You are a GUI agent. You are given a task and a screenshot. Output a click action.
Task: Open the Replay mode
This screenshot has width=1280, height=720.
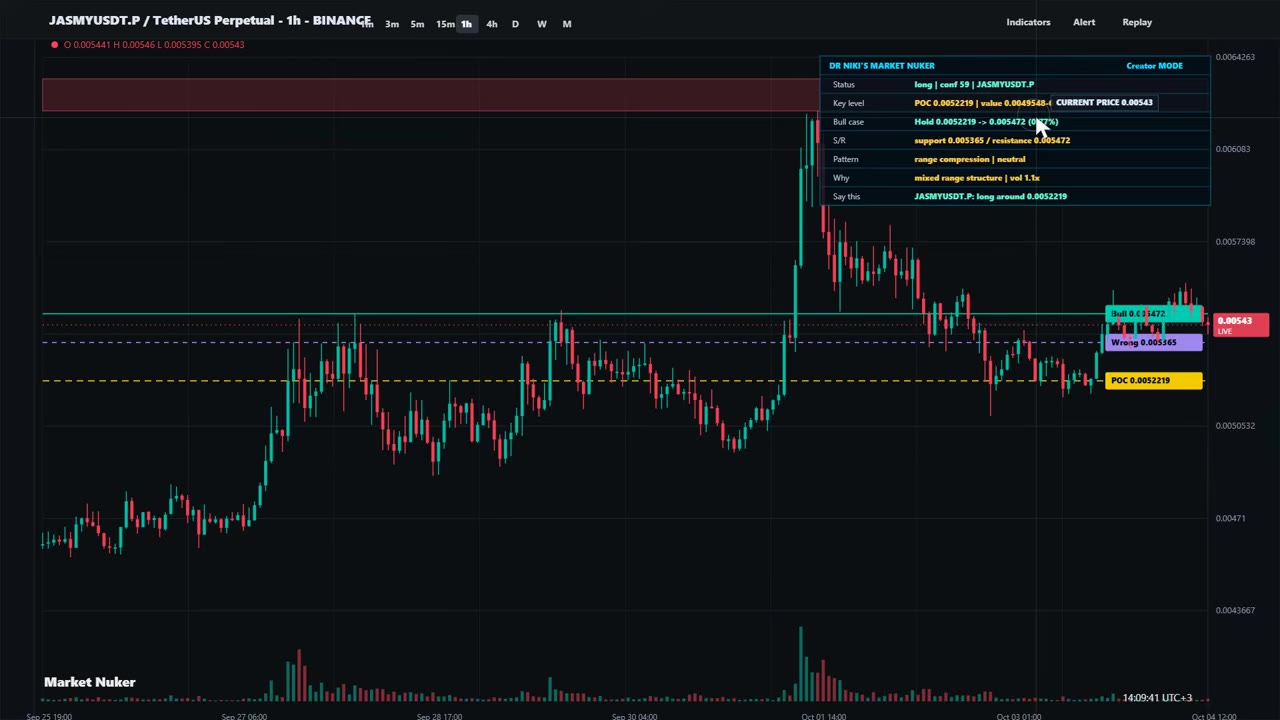tap(1137, 22)
